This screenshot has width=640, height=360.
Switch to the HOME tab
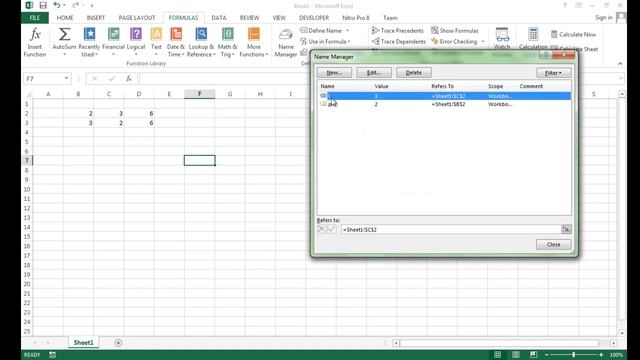pyautogui.click(x=65, y=18)
